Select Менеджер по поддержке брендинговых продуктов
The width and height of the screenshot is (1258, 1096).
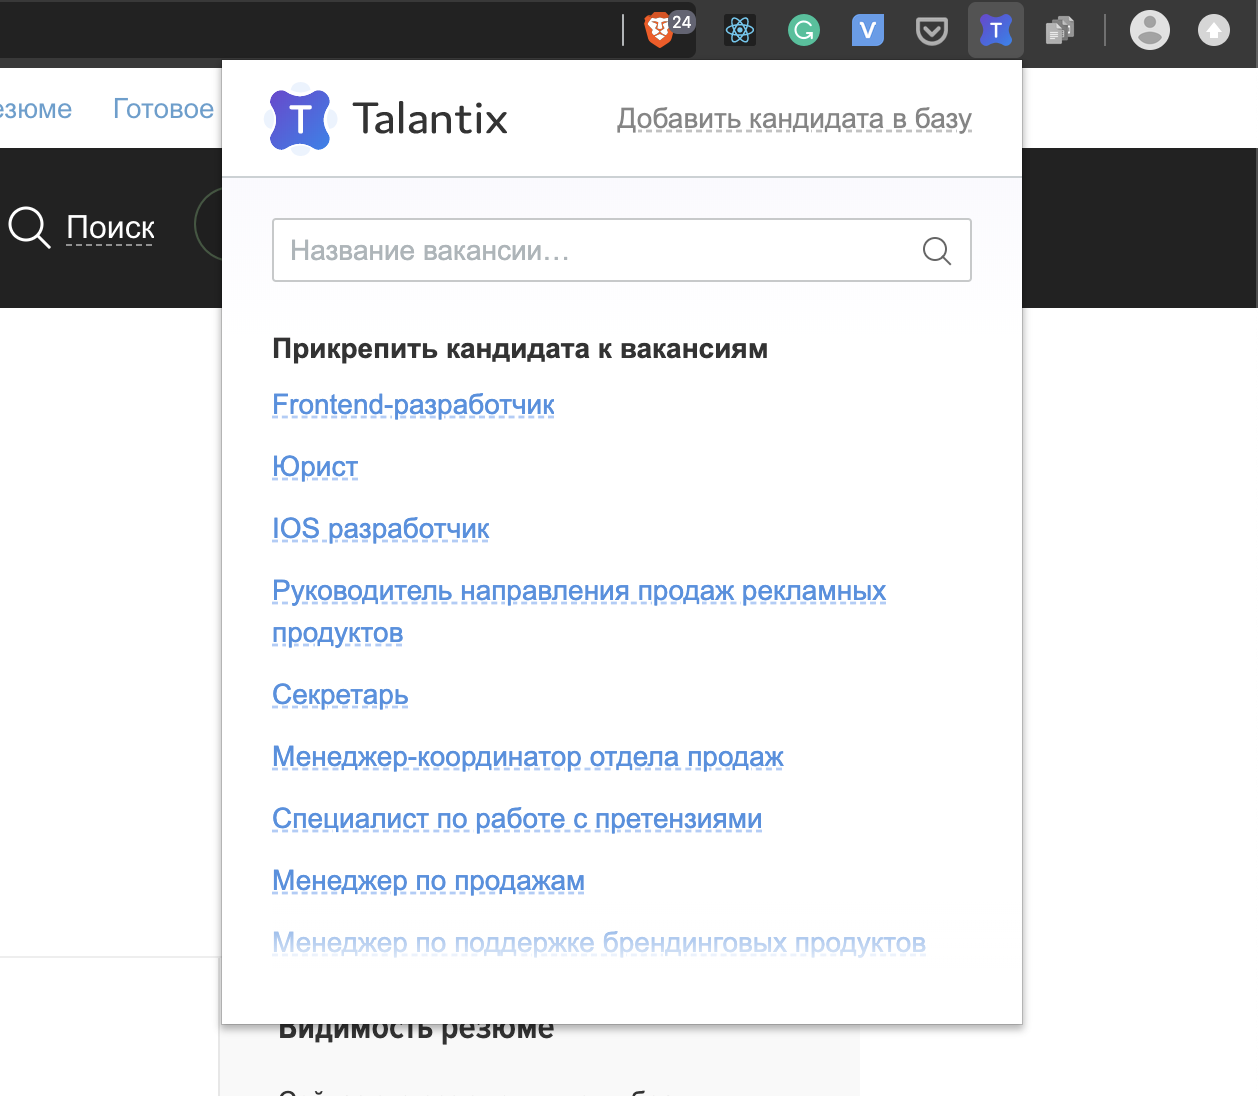point(599,943)
